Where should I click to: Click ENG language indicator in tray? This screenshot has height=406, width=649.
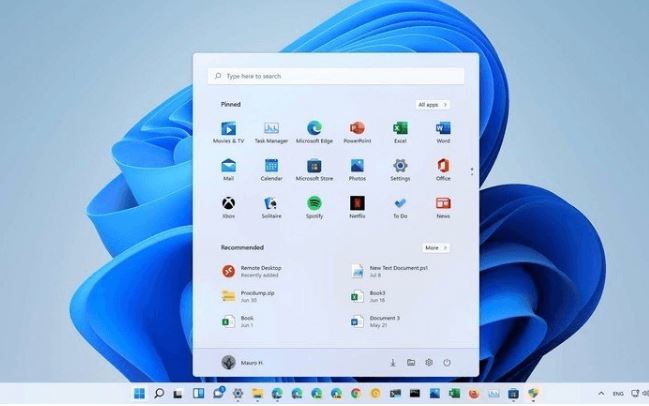[618, 394]
